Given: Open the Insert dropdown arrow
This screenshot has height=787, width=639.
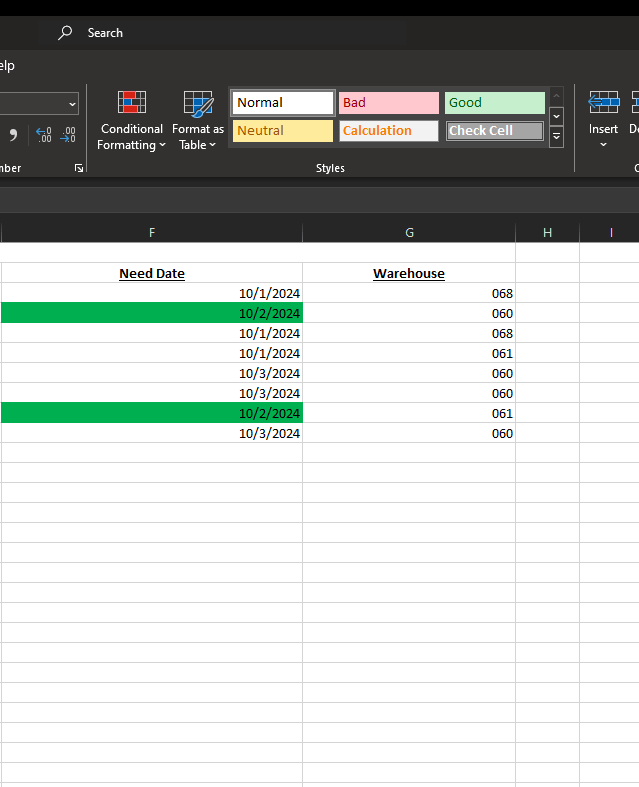Looking at the screenshot, I should coord(603,145).
